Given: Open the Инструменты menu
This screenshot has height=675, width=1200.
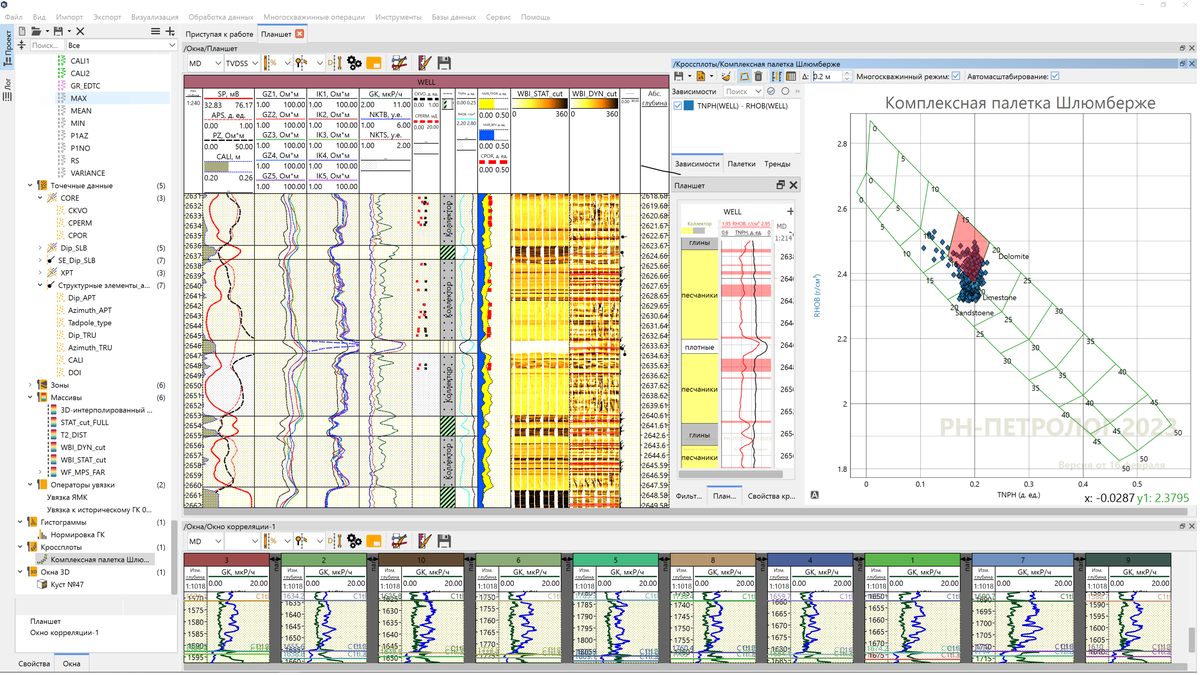Looking at the screenshot, I should pyautogui.click(x=398, y=17).
